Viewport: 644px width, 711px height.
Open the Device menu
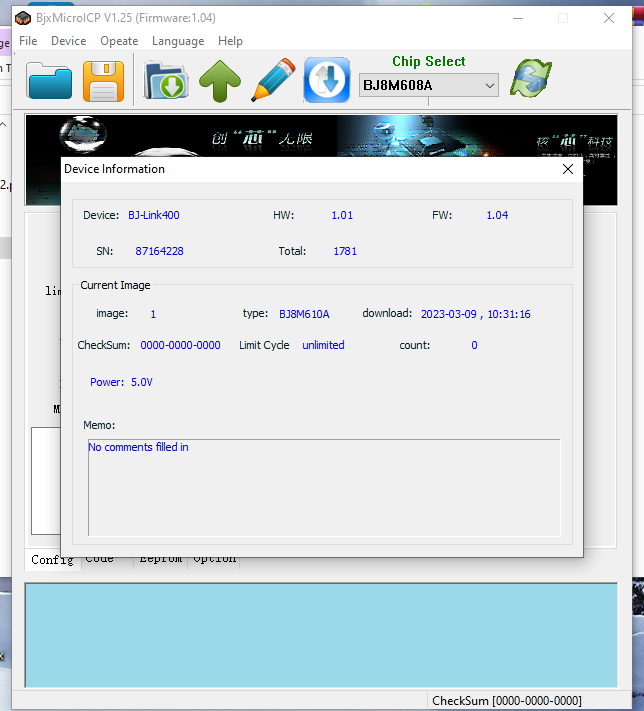click(x=69, y=41)
